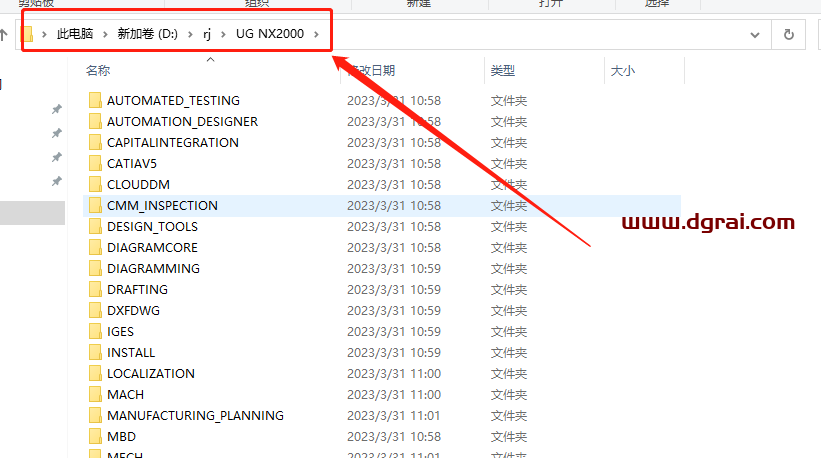Select the DXFDWG folder icon

coord(95,310)
